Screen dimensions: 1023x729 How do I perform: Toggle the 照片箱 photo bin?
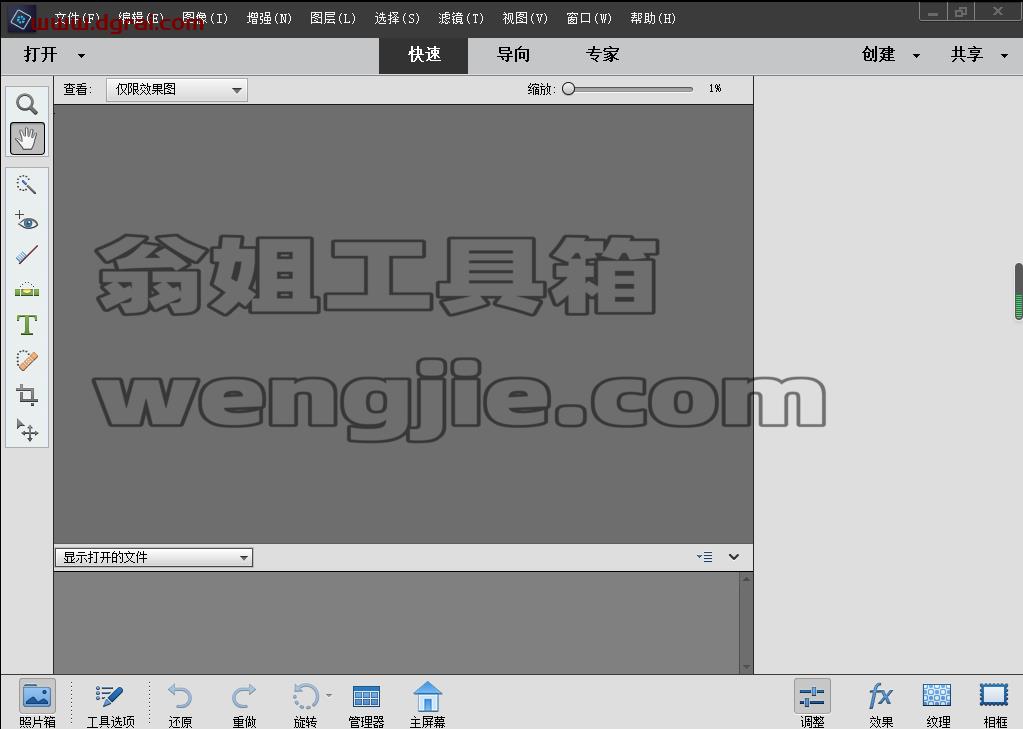coord(37,704)
